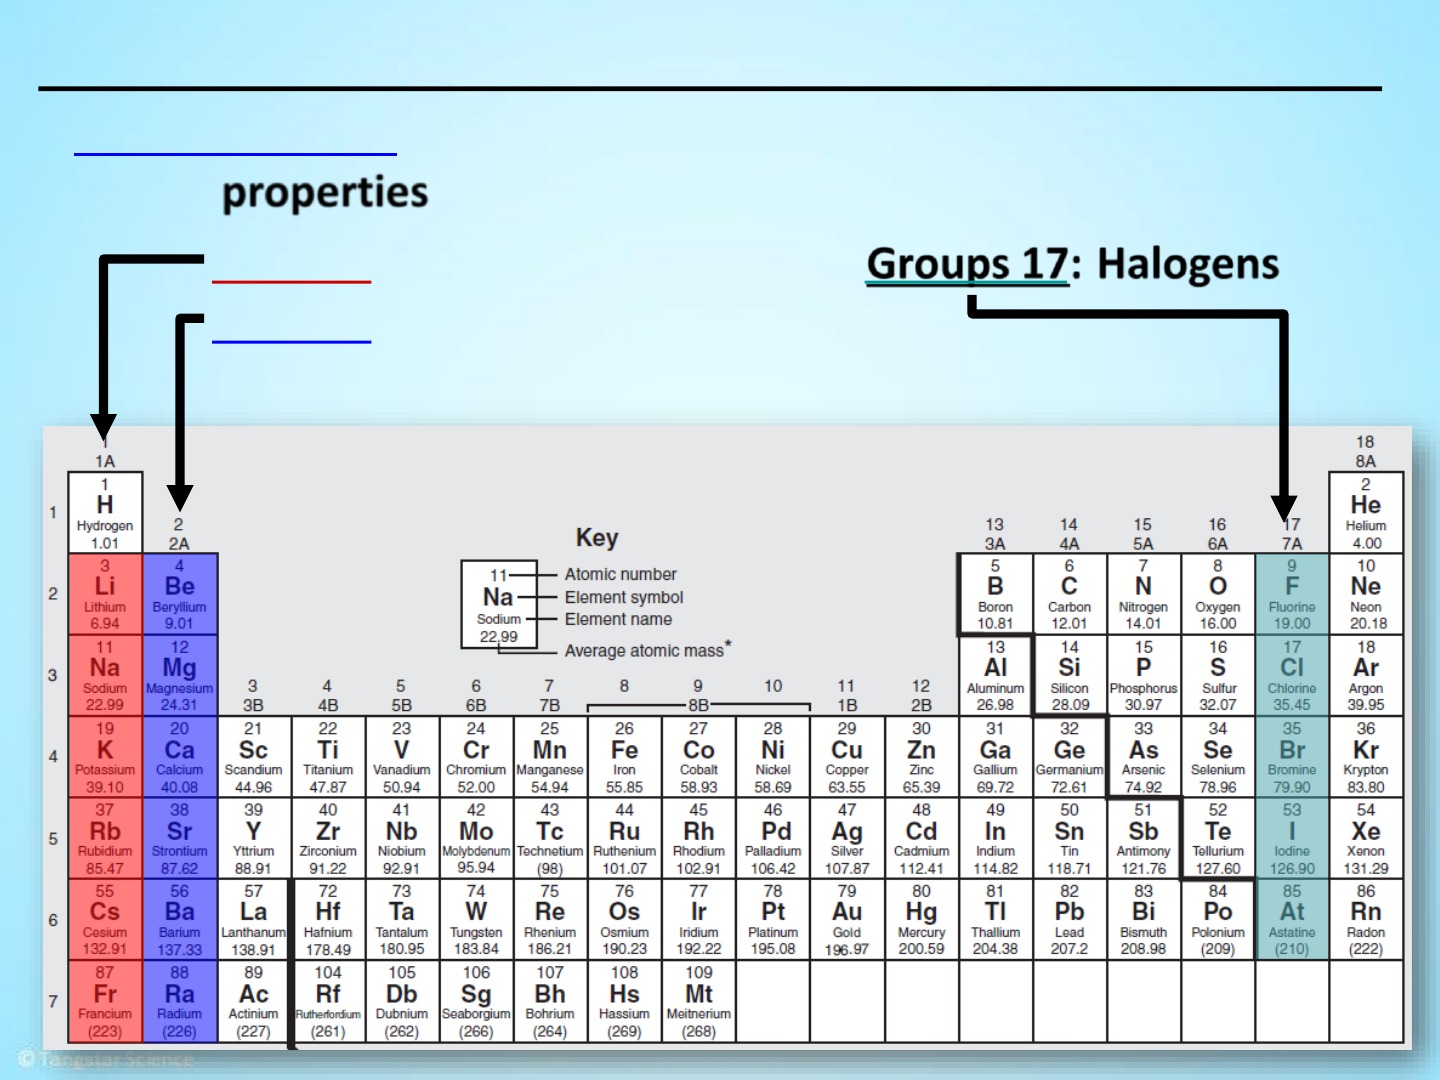Click the Rubidium element cell
This screenshot has height=1080, width=1440.
105,838
